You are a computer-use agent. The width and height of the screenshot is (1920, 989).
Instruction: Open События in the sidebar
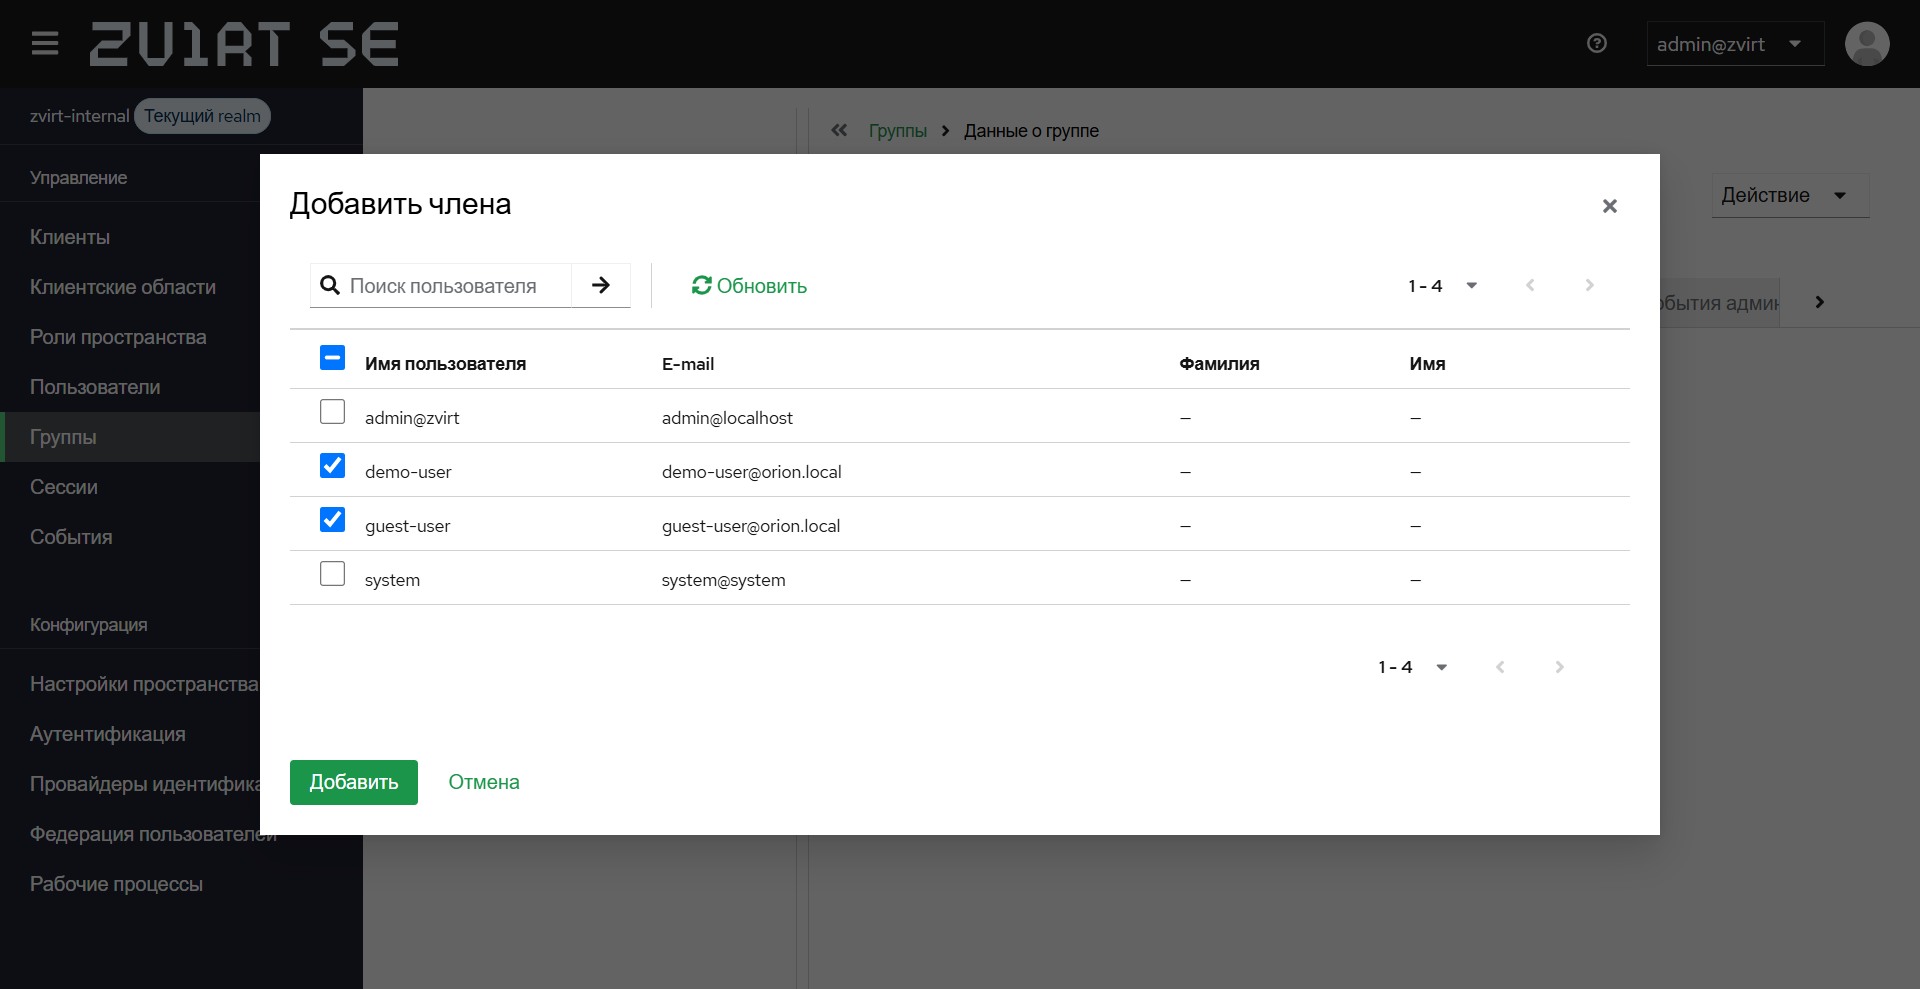coord(71,537)
